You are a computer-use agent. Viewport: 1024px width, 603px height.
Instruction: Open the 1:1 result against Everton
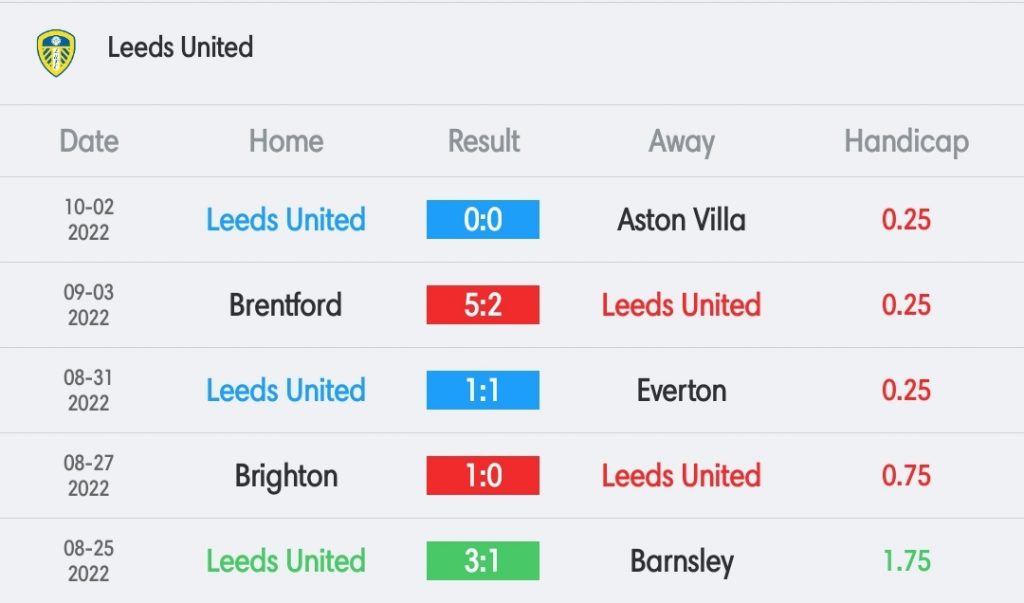(483, 390)
